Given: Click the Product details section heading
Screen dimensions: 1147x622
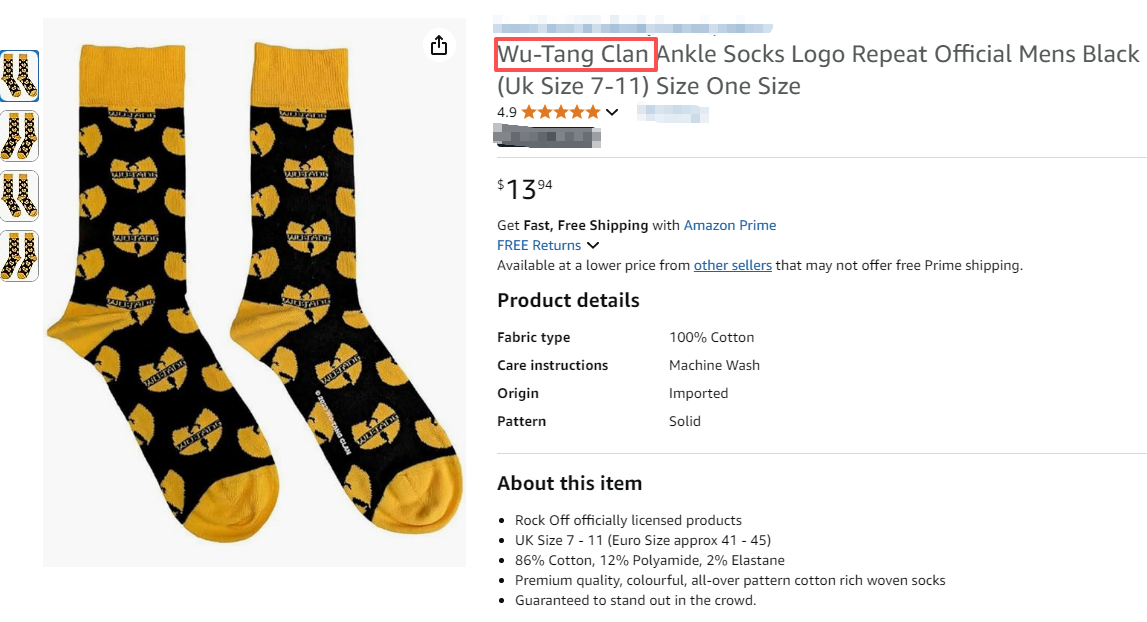Looking at the screenshot, I should pyautogui.click(x=568, y=300).
